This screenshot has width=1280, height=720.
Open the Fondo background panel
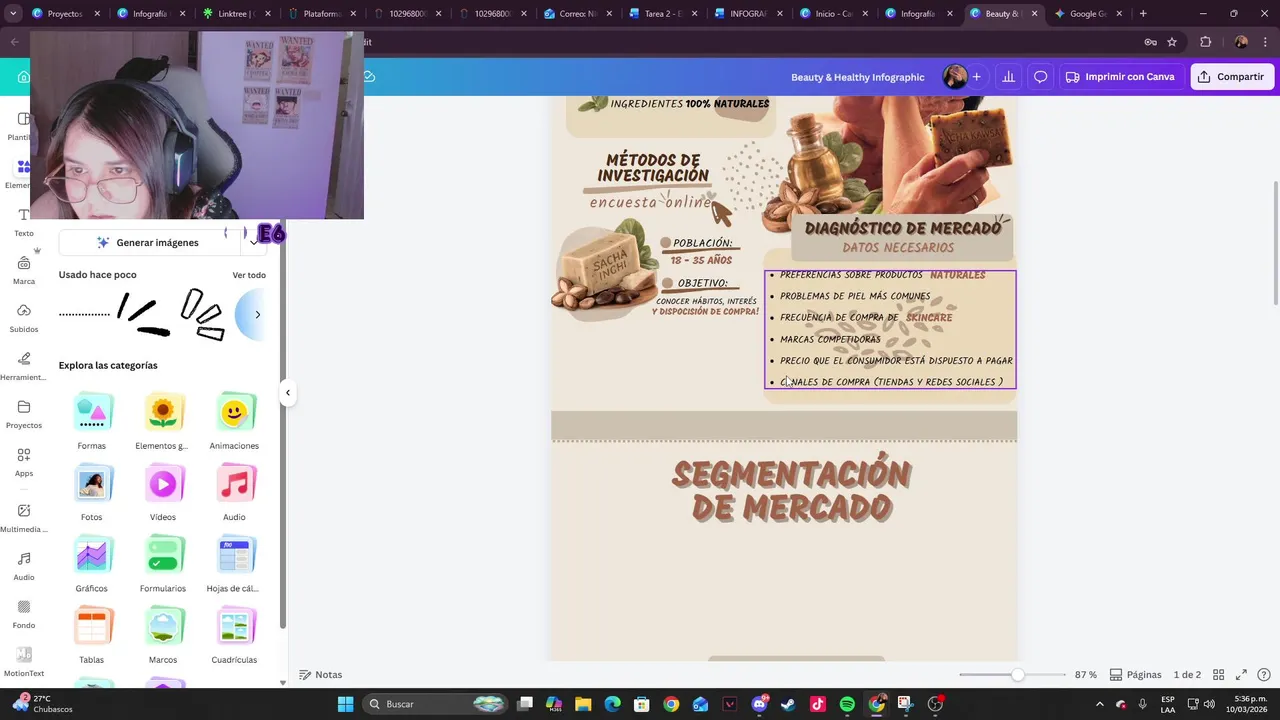24,615
